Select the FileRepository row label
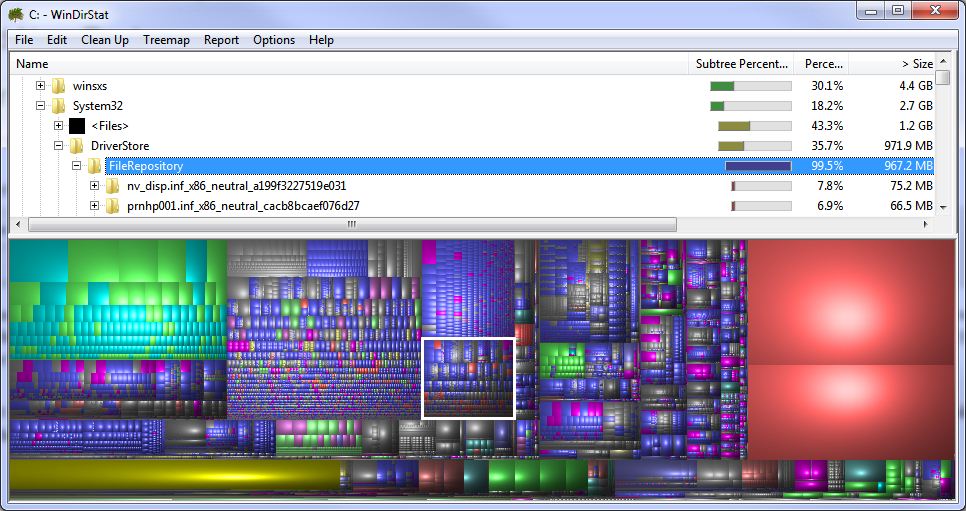The width and height of the screenshot is (966, 511). click(146, 166)
